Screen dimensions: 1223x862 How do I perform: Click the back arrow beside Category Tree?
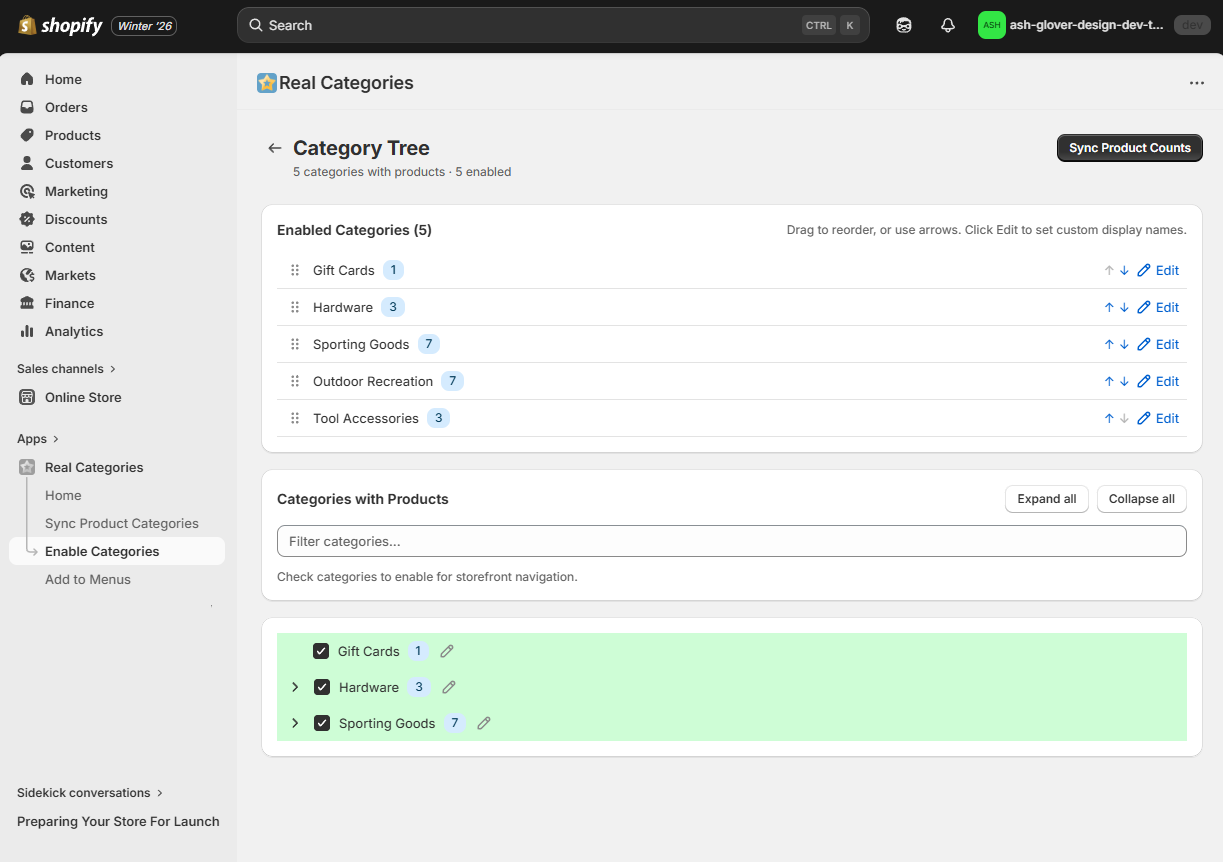(x=274, y=147)
